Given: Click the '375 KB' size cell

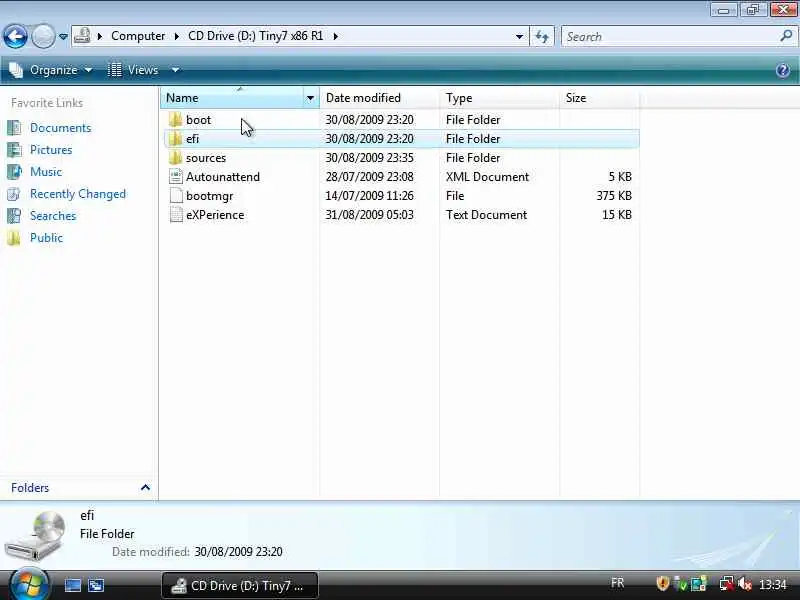Looking at the screenshot, I should coord(614,196).
